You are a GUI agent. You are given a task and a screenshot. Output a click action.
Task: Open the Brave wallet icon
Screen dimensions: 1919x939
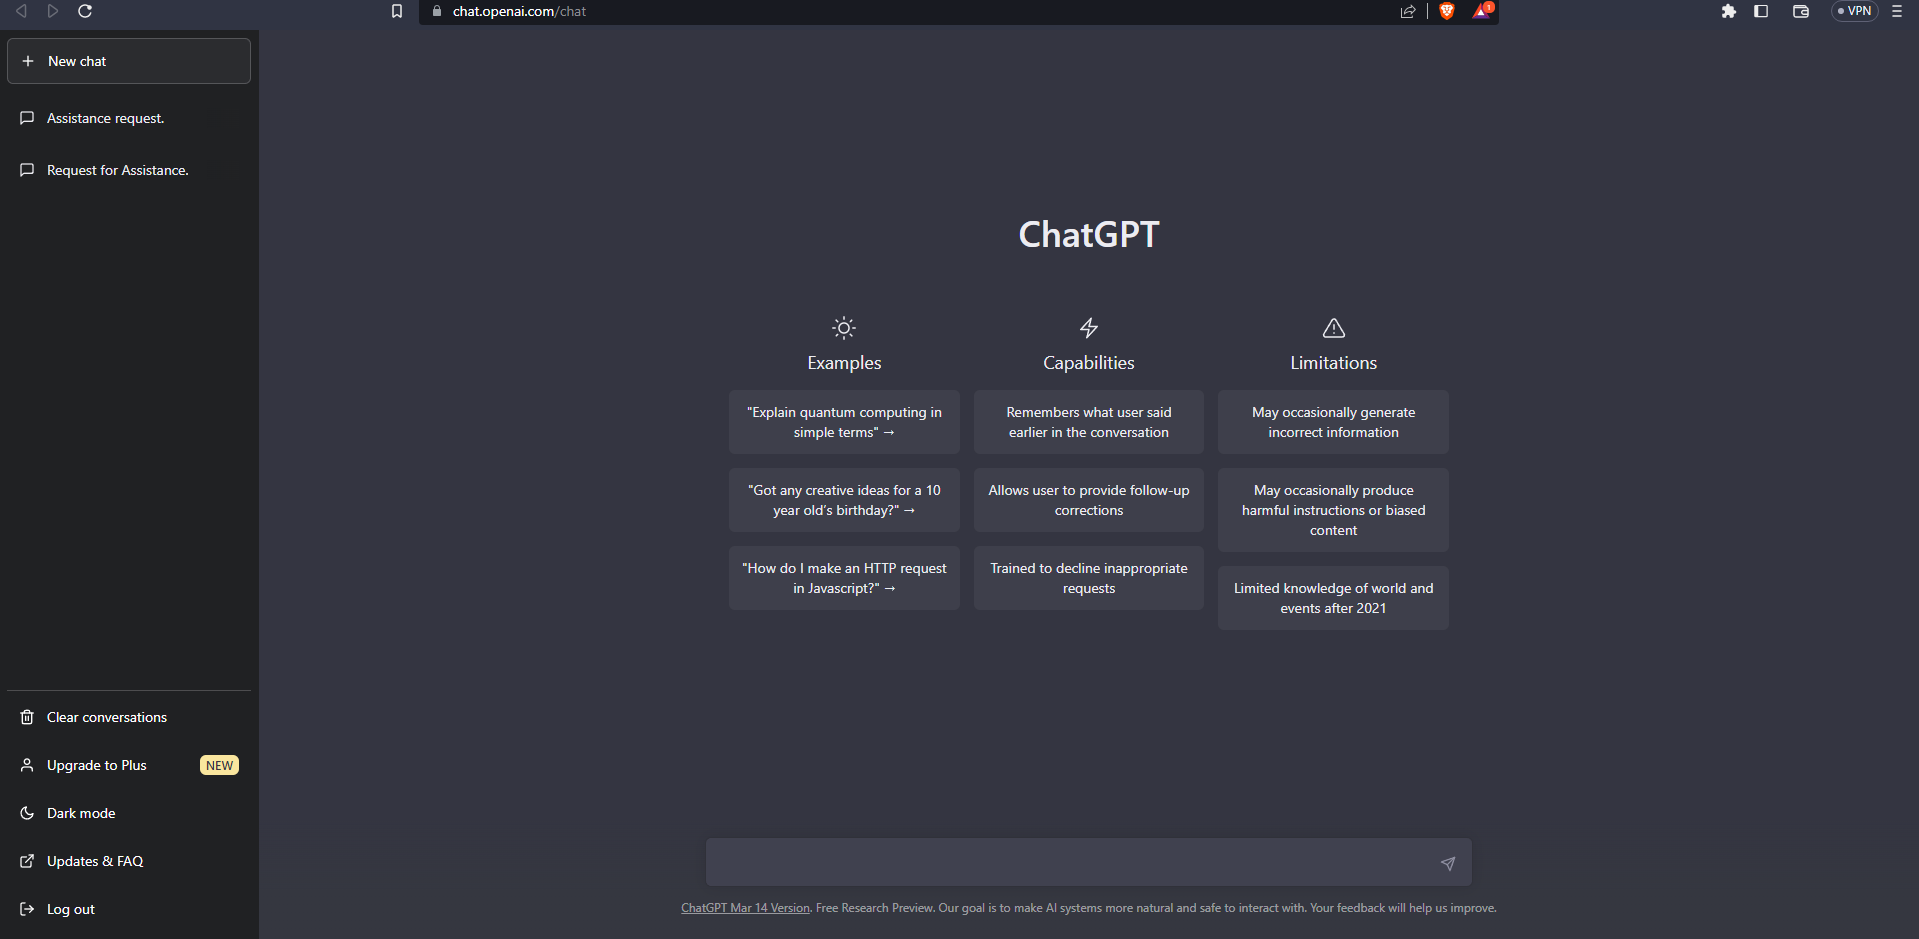(x=1801, y=11)
